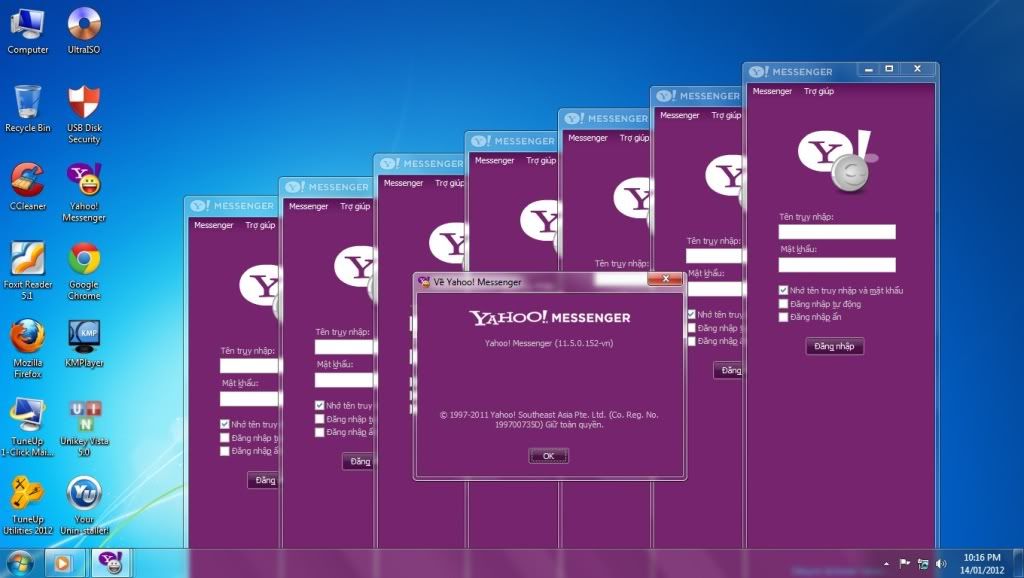Click the Y! title icon of leftmost Messenger window
Viewport: 1024px width, 578px height.
[x=199, y=206]
